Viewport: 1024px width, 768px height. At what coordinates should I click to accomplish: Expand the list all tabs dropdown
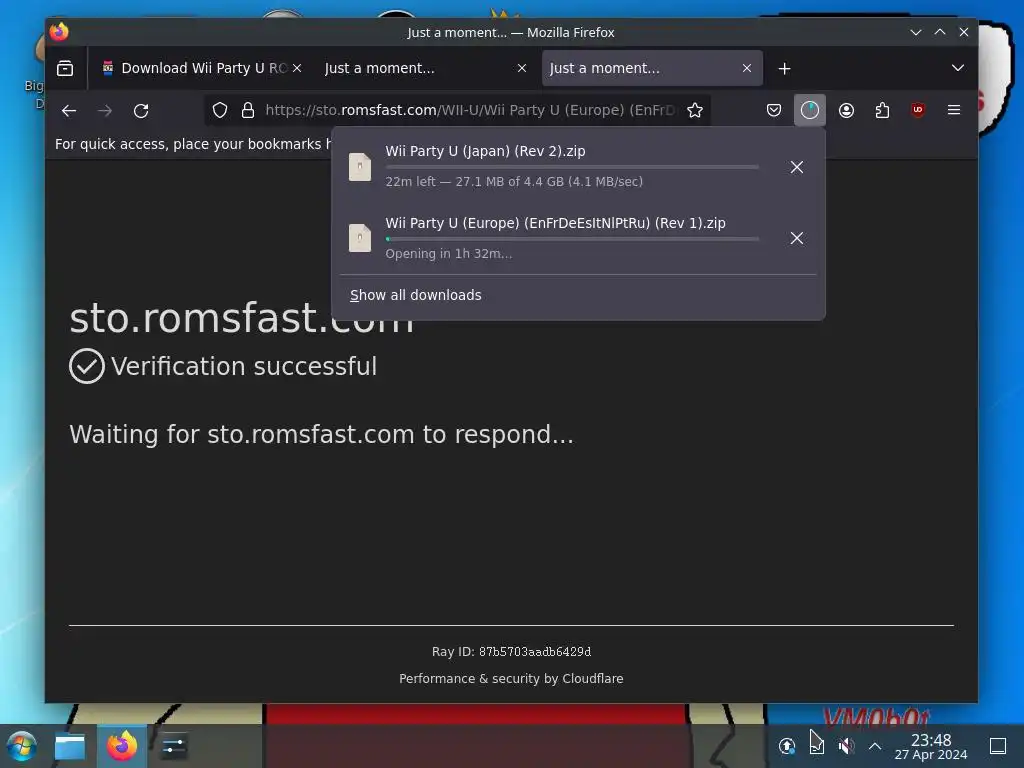point(957,68)
